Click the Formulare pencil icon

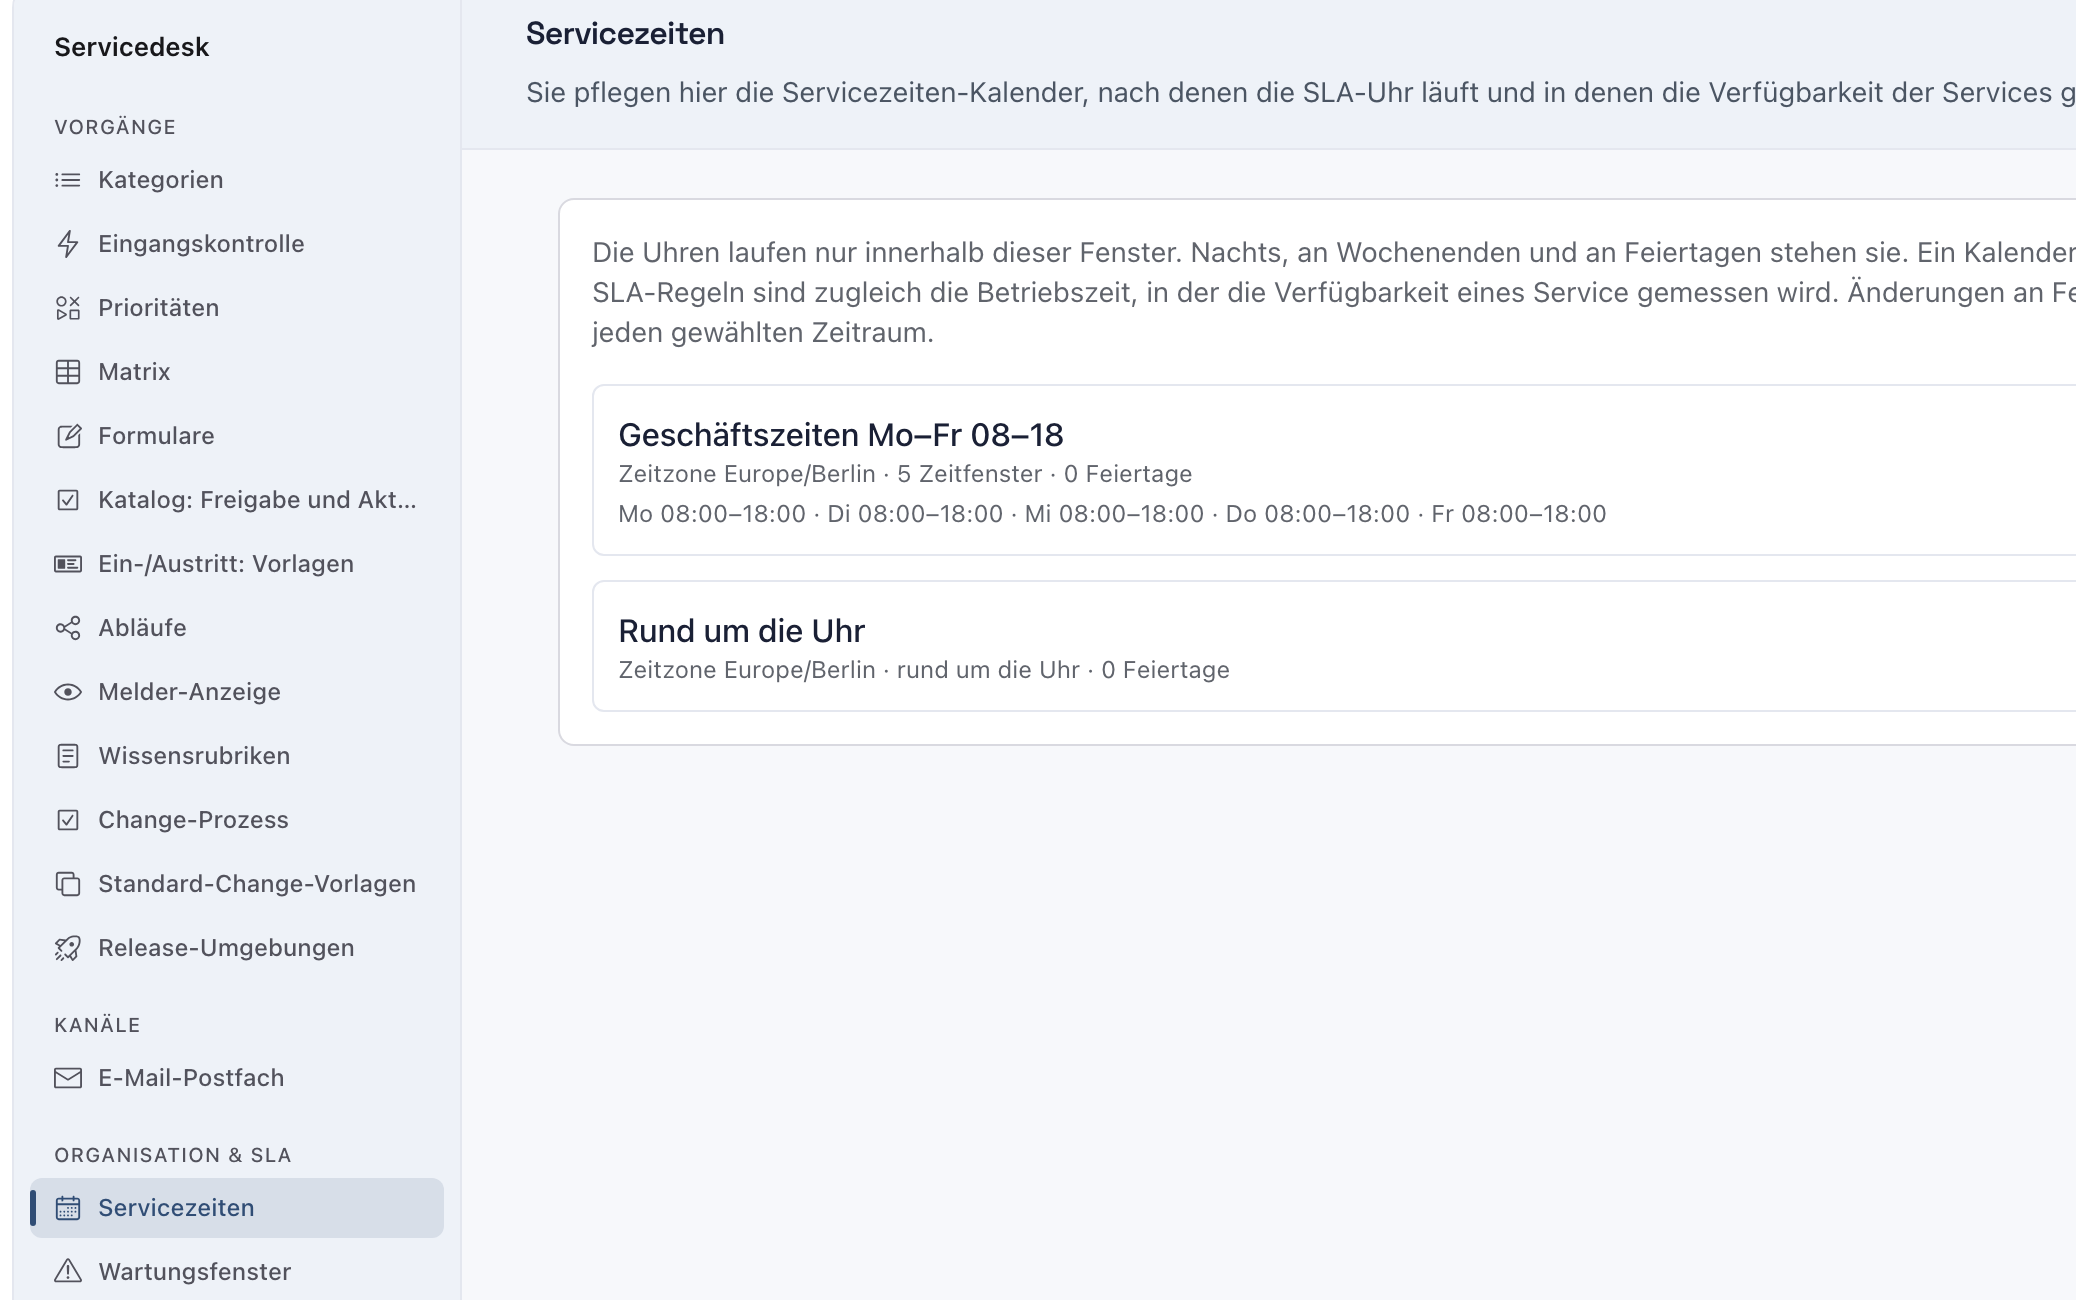pos(68,436)
